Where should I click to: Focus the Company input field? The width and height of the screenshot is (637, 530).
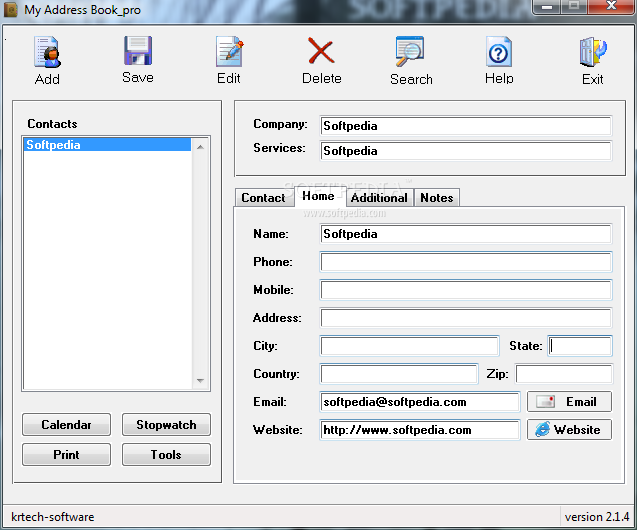pos(466,126)
